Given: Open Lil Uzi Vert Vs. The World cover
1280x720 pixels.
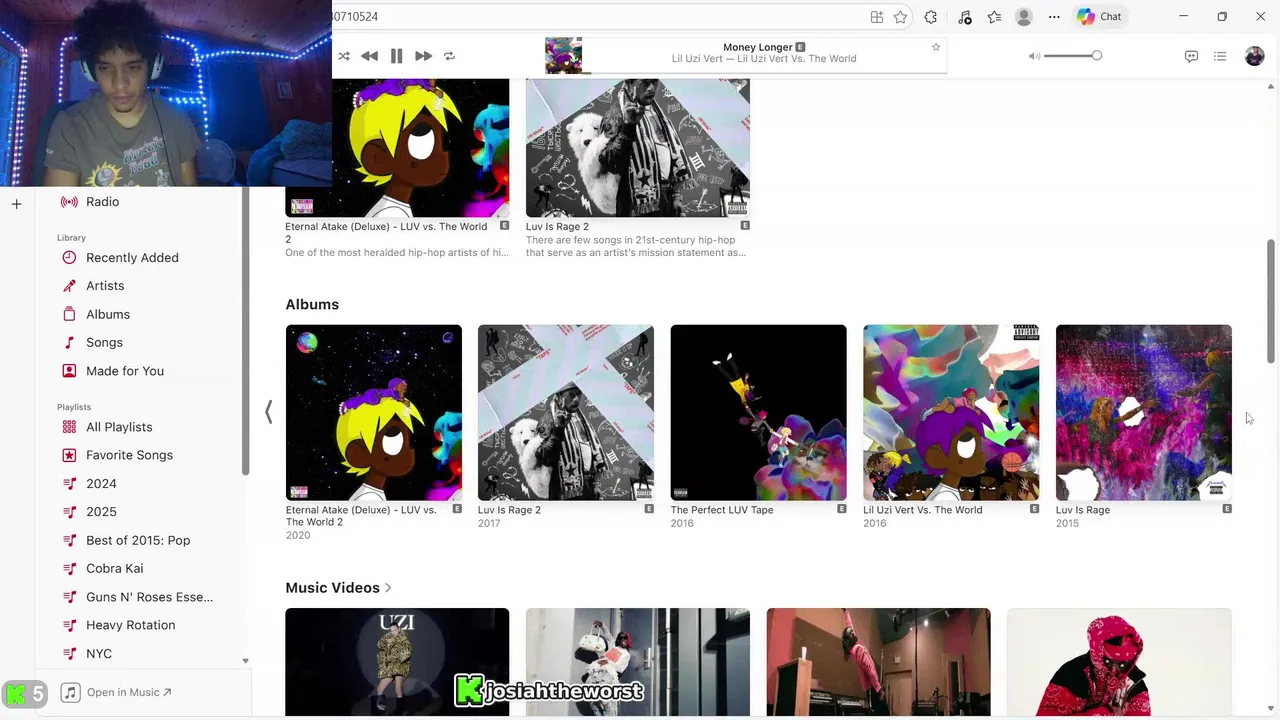Looking at the screenshot, I should coord(951,412).
